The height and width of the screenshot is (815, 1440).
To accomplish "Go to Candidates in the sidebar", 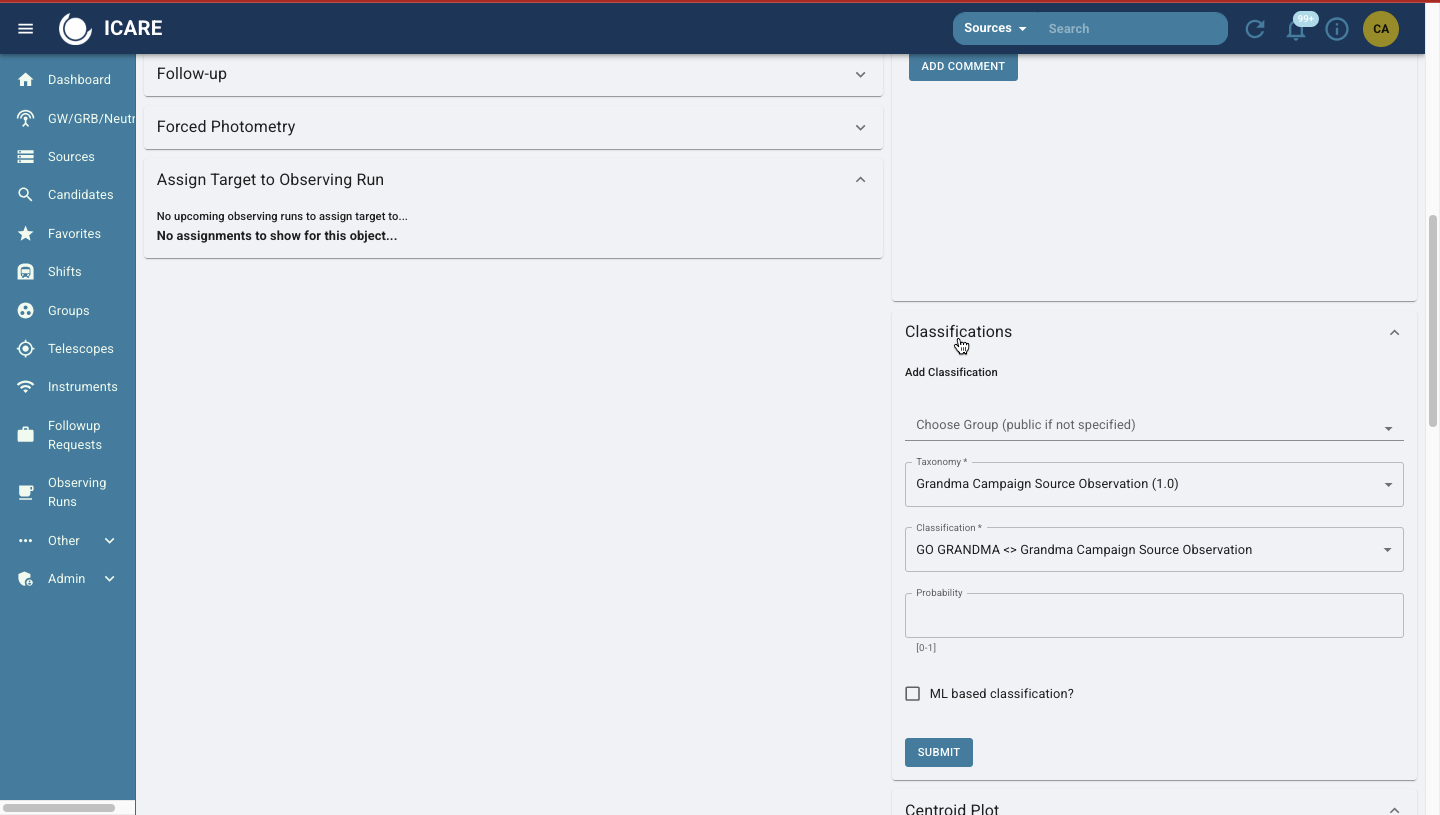I will coord(80,195).
